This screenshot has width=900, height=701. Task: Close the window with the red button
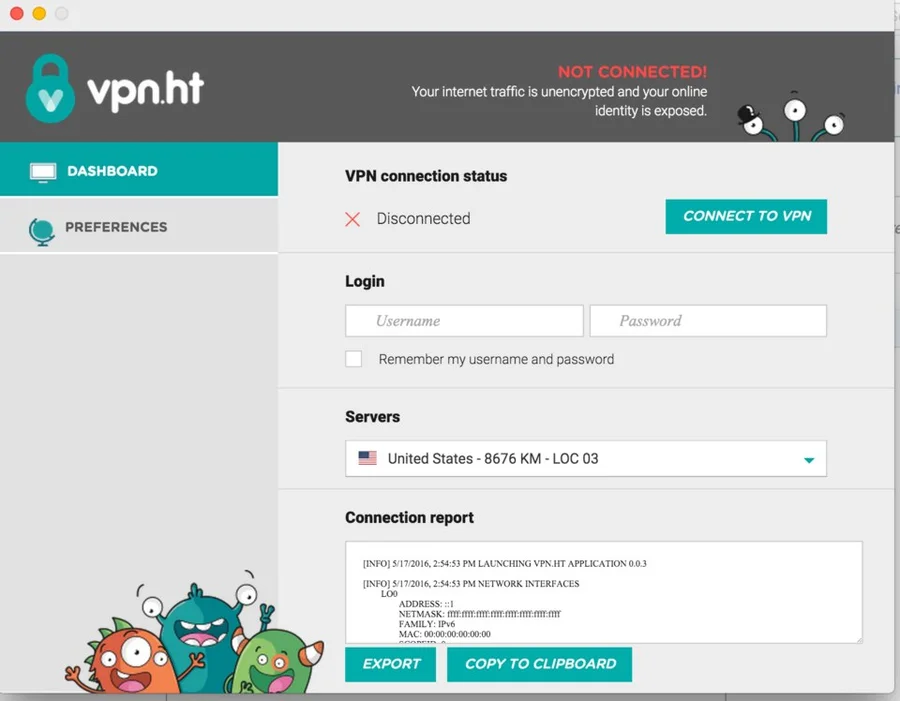pyautogui.click(x=17, y=13)
